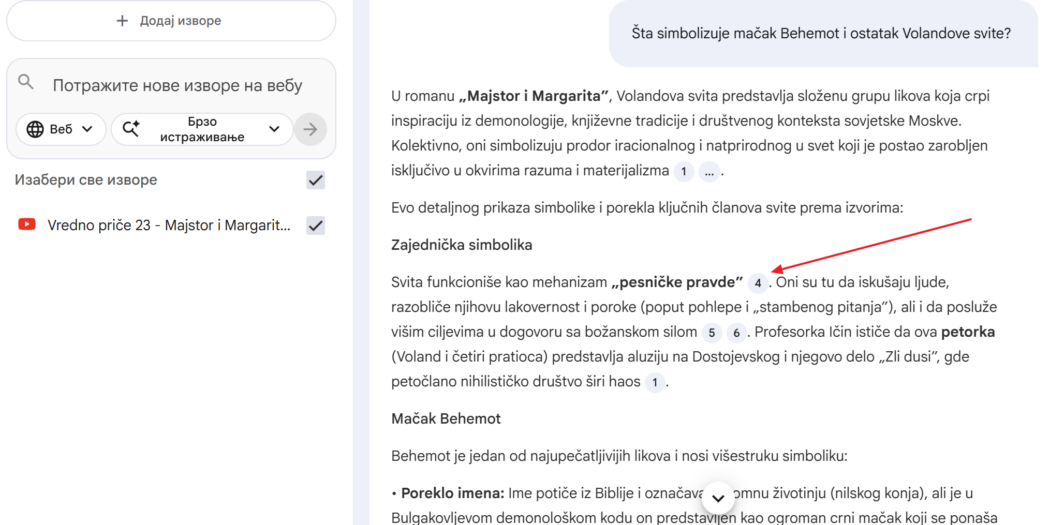The height and width of the screenshot is (525, 1050).
Task: Open citation 1 after širi haos
Action: 654,382
